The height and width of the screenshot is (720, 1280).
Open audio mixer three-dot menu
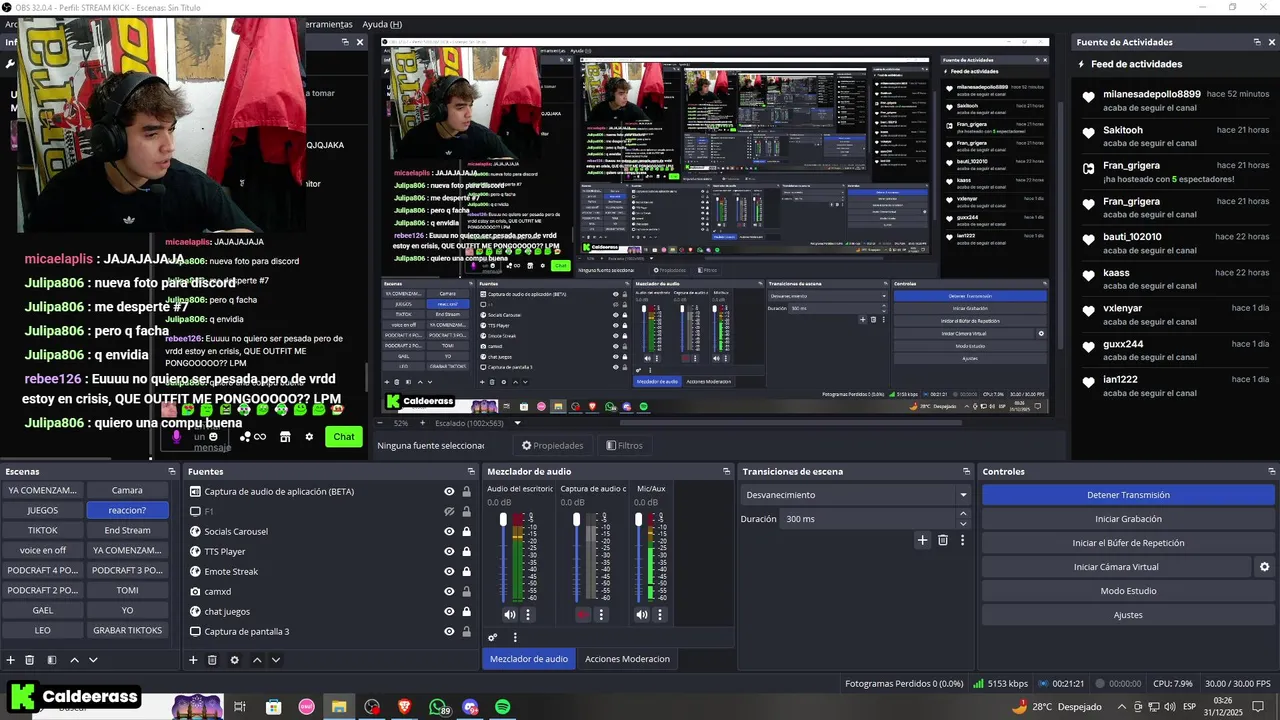click(515, 637)
